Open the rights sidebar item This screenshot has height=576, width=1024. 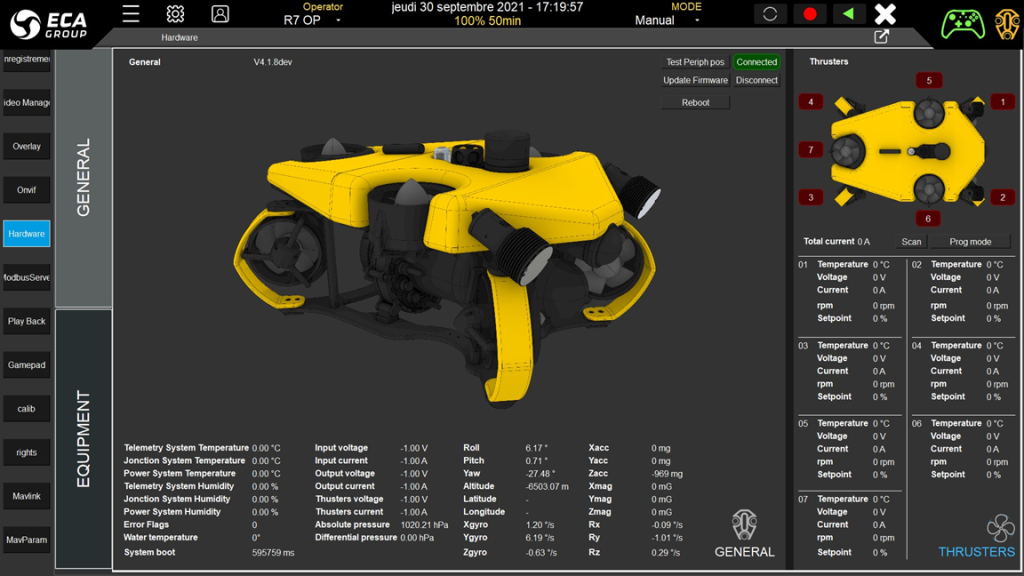tap(26, 453)
